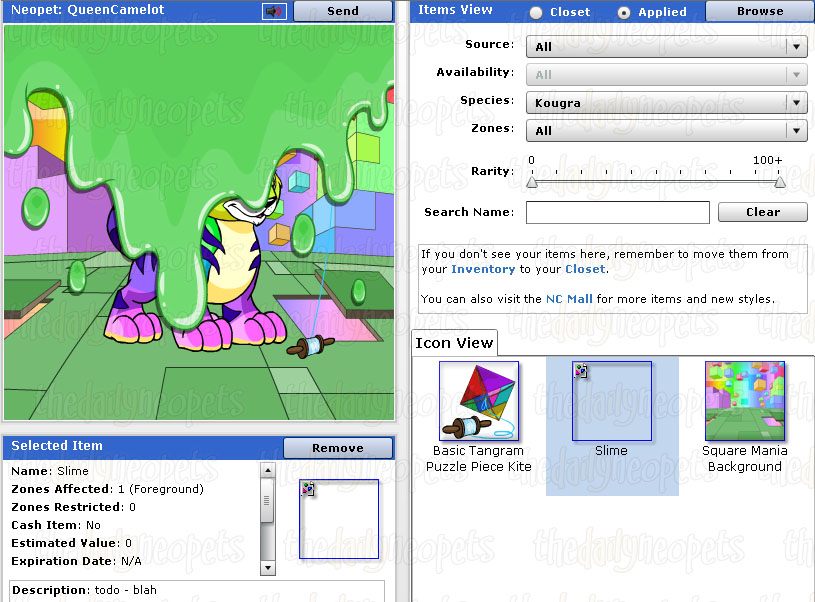Viewport: 815px width, 602px height.
Task: Choose the Applied radio button
Action: [624, 12]
